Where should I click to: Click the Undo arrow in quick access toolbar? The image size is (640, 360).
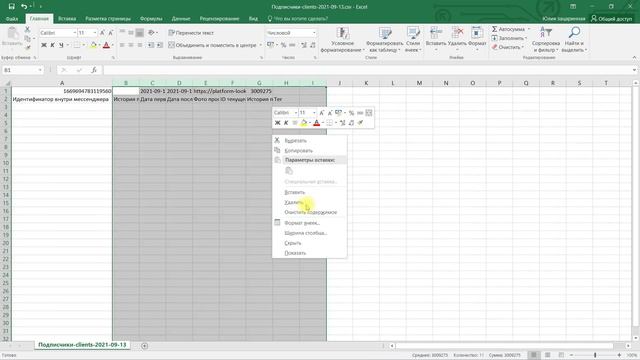24,7
